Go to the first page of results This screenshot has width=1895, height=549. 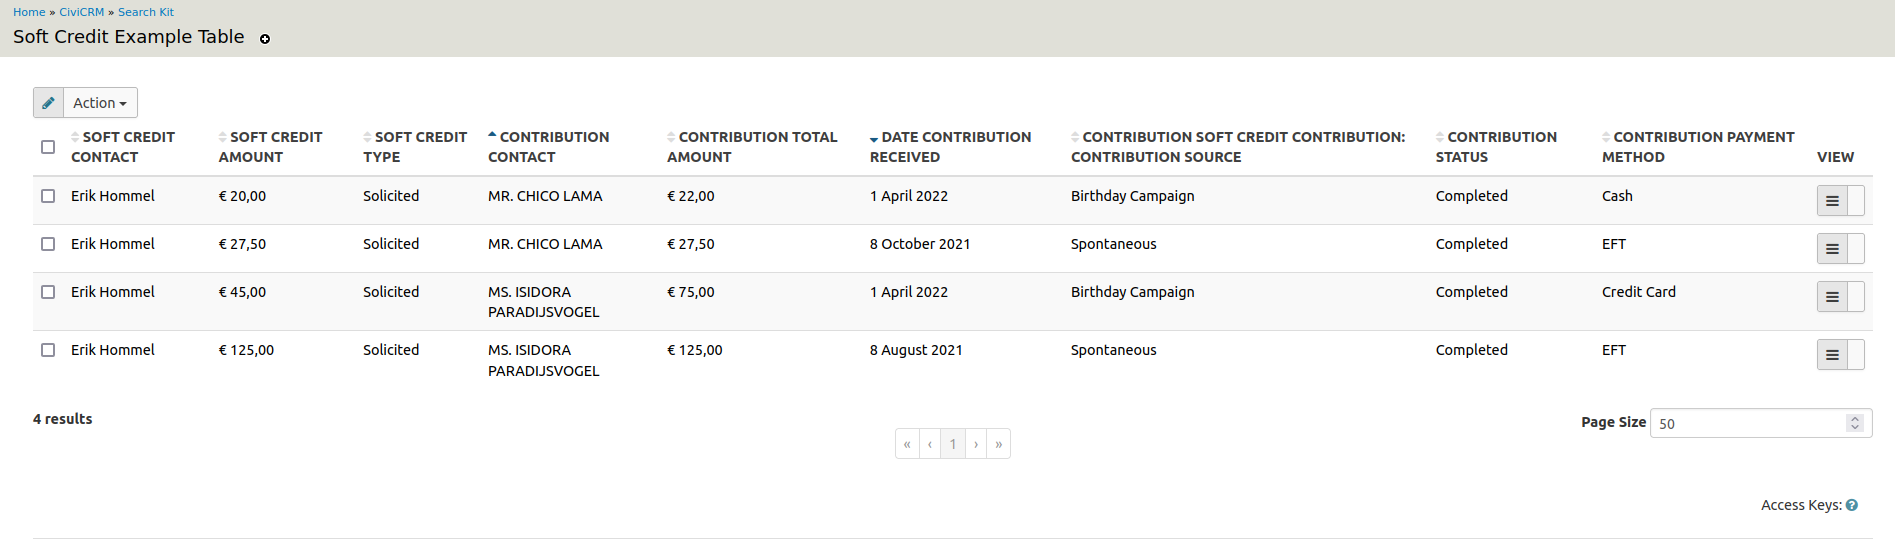(907, 444)
